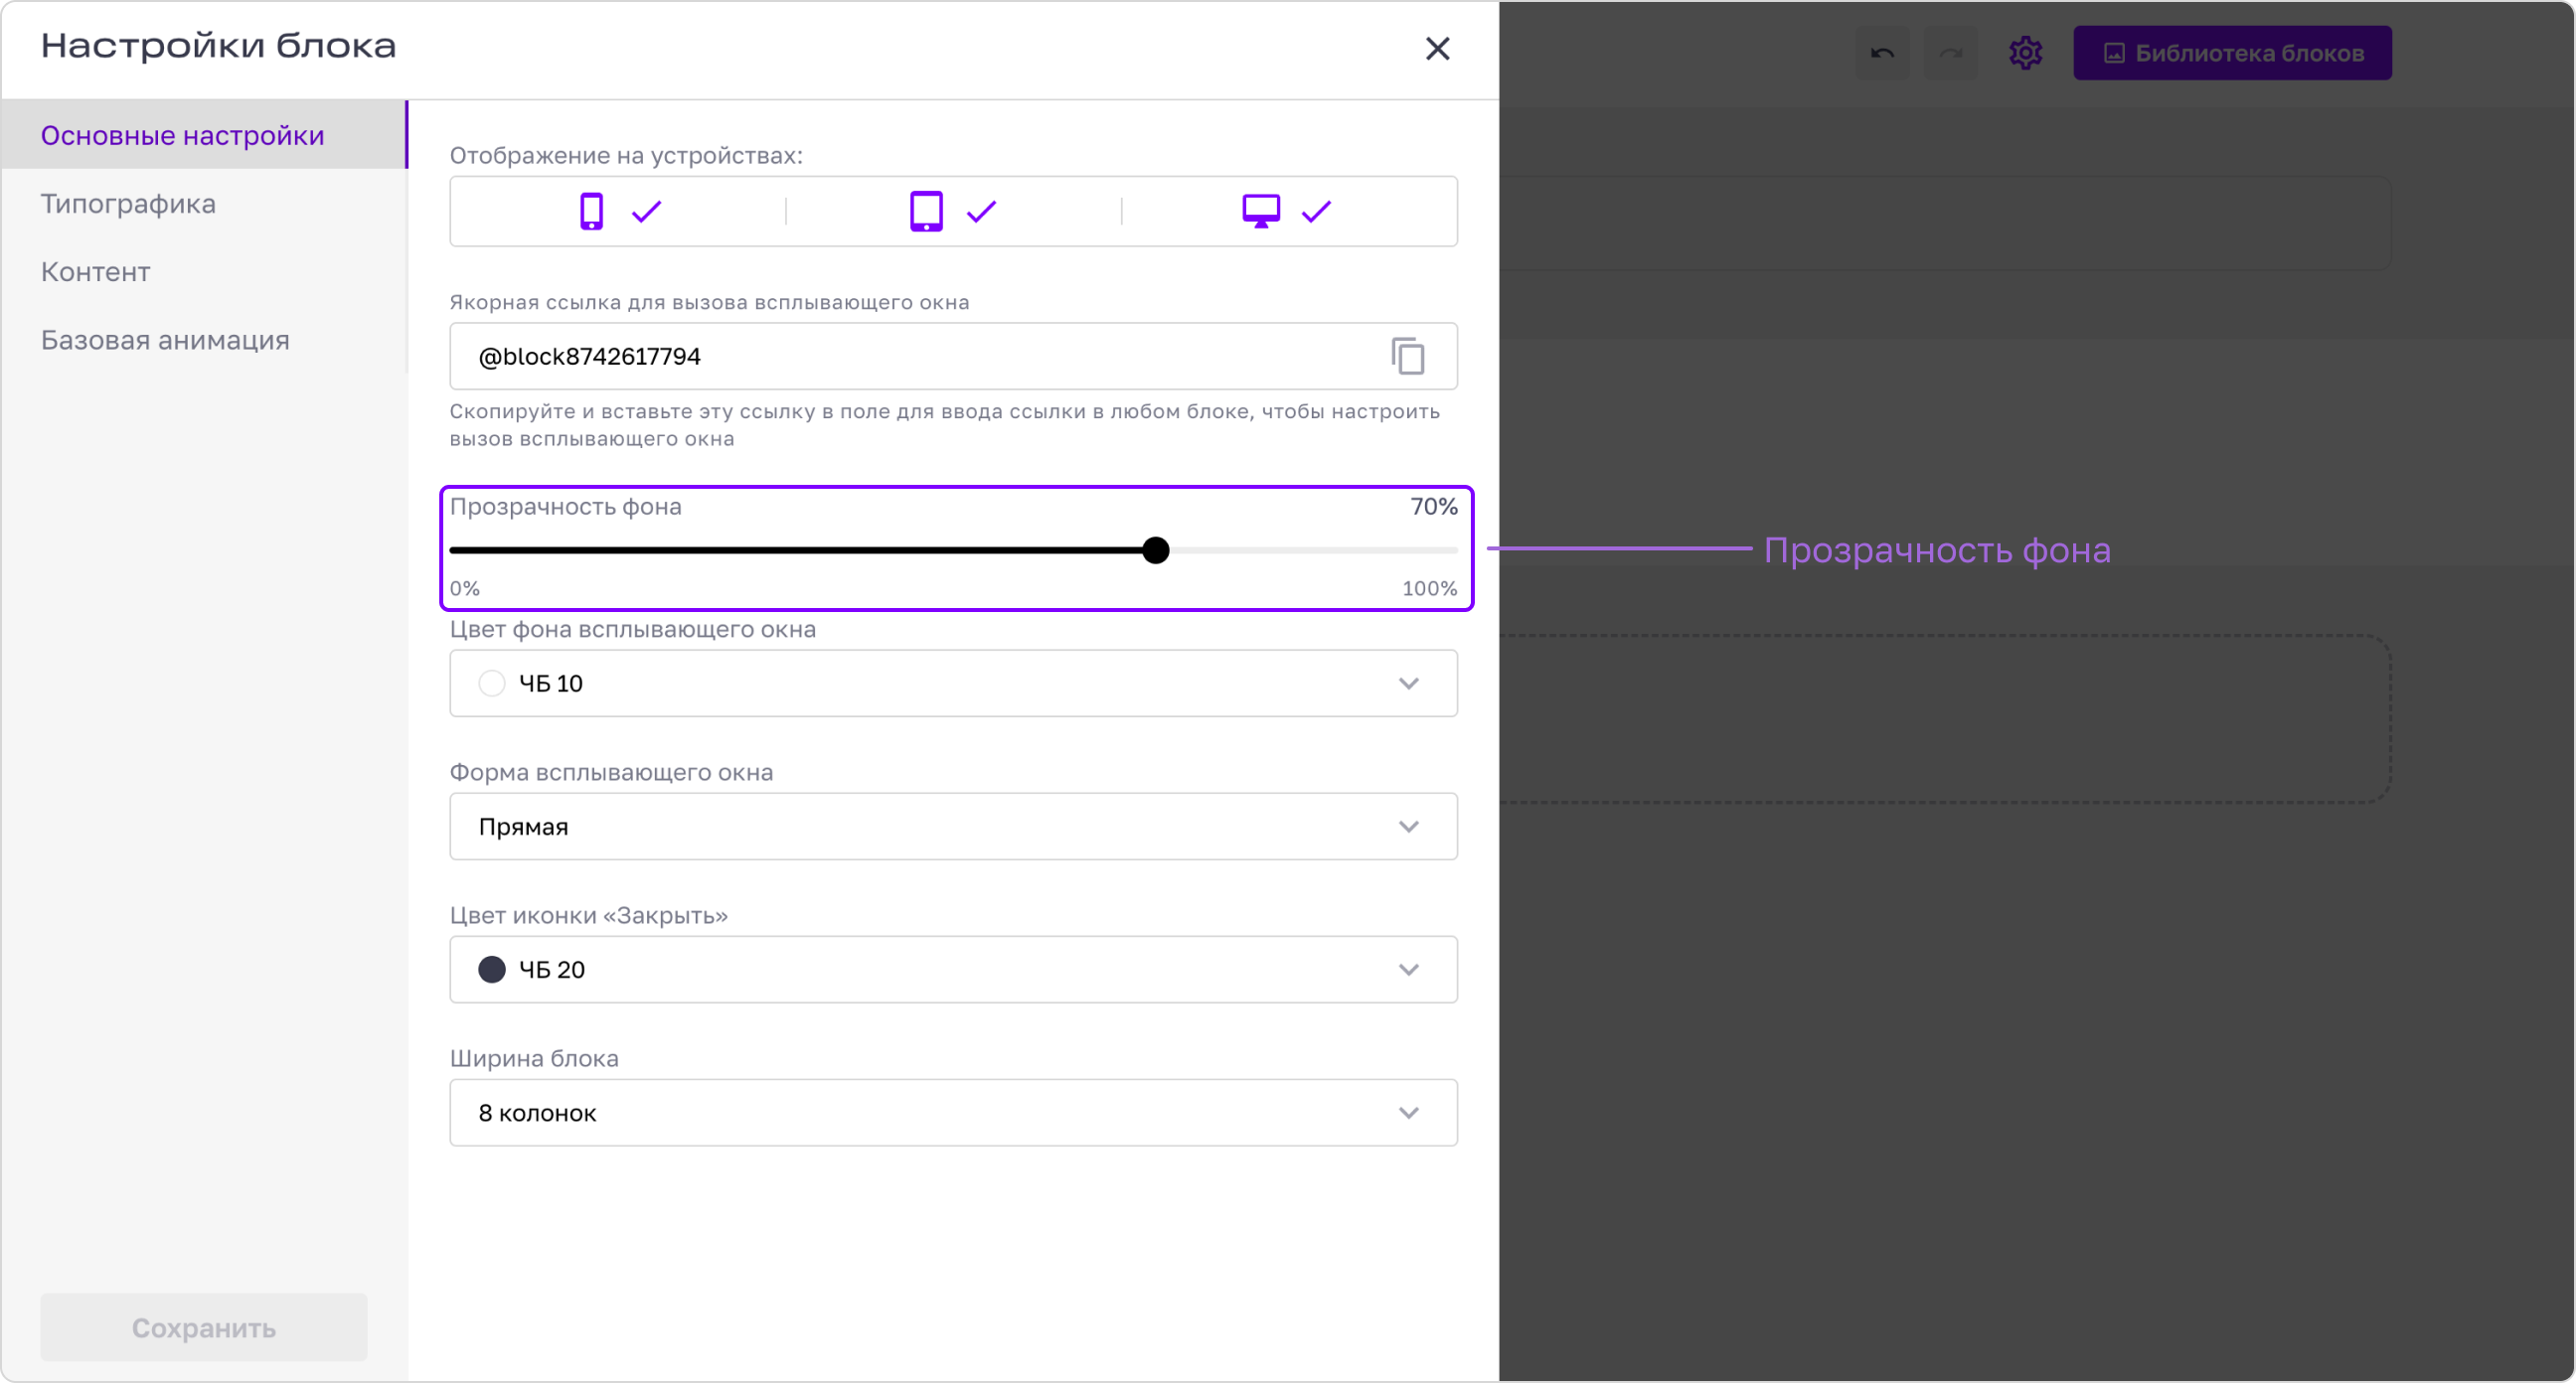
Task: Click the 100% slider maximum label
Action: pyautogui.click(x=1429, y=588)
